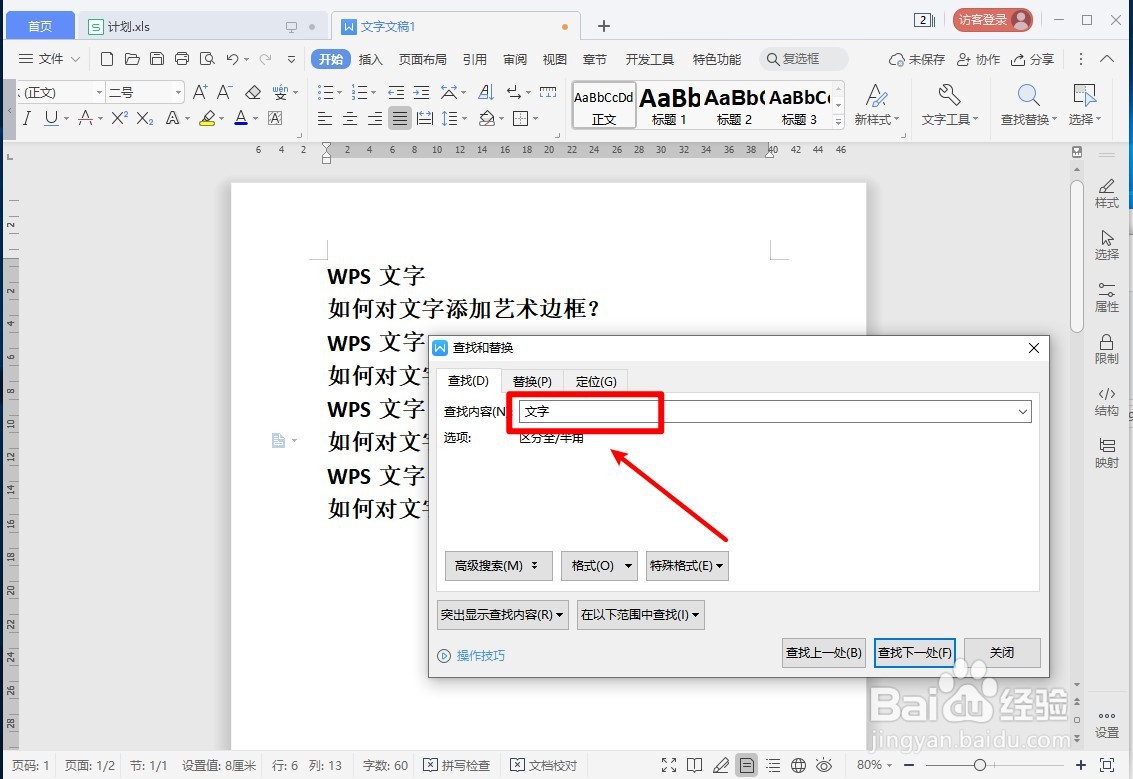Switch to web layout globe icon
This screenshot has width=1133, height=779.
tap(798, 765)
